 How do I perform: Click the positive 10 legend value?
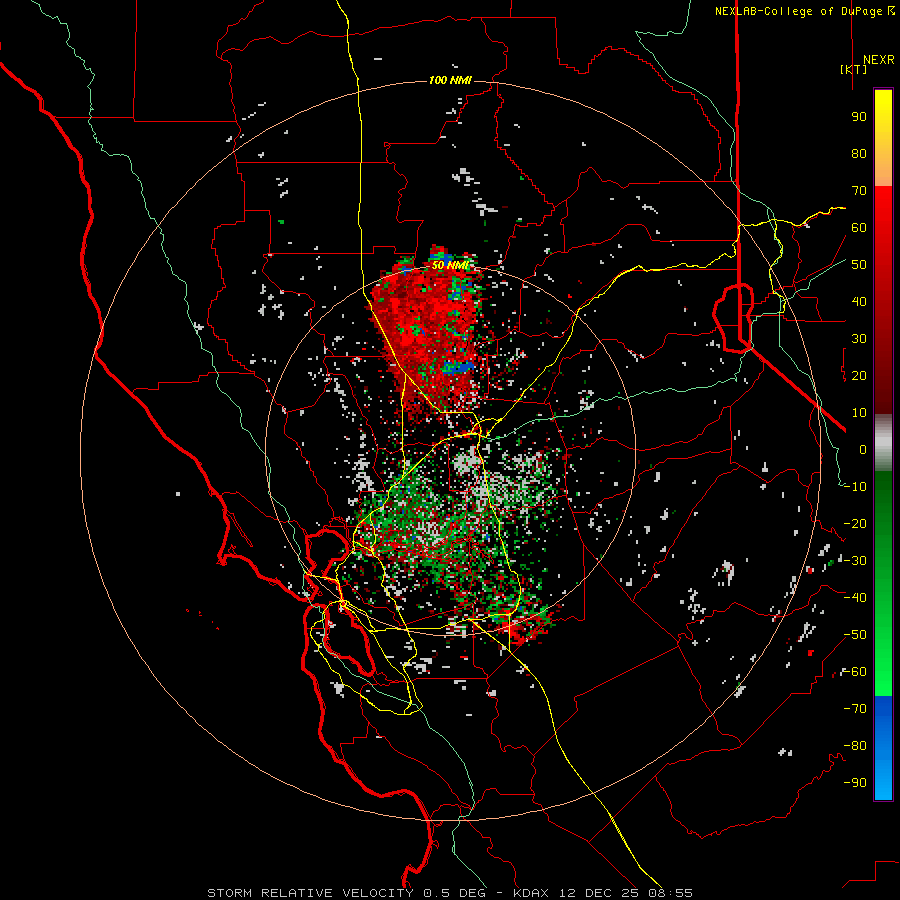(x=859, y=413)
